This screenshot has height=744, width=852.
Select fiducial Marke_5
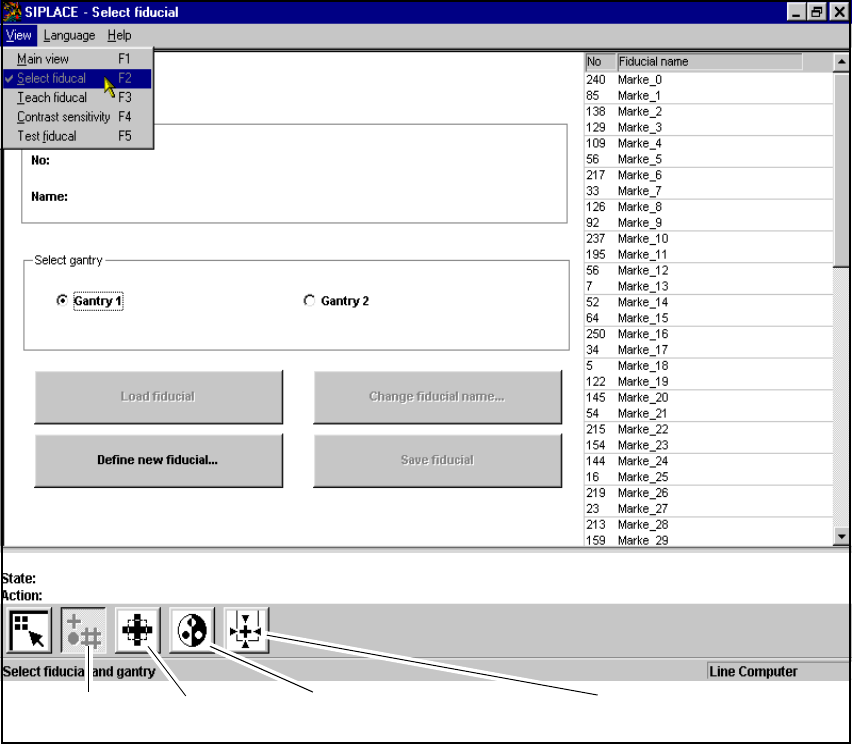pos(709,159)
